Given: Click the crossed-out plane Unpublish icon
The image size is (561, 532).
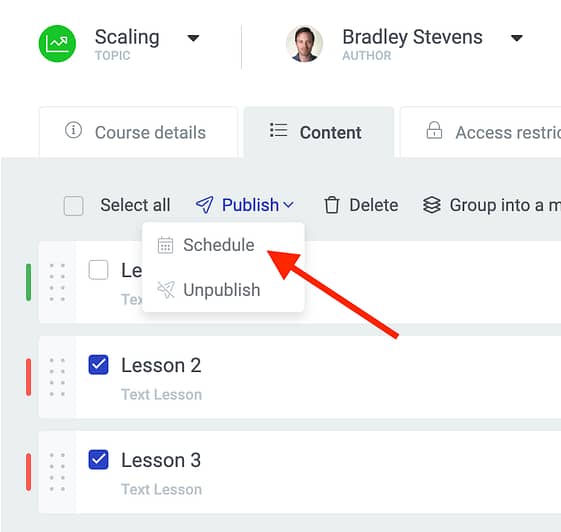Looking at the screenshot, I should click(x=166, y=290).
